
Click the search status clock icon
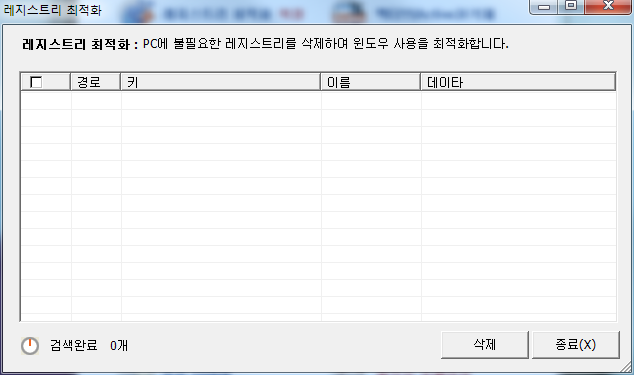[30, 346]
